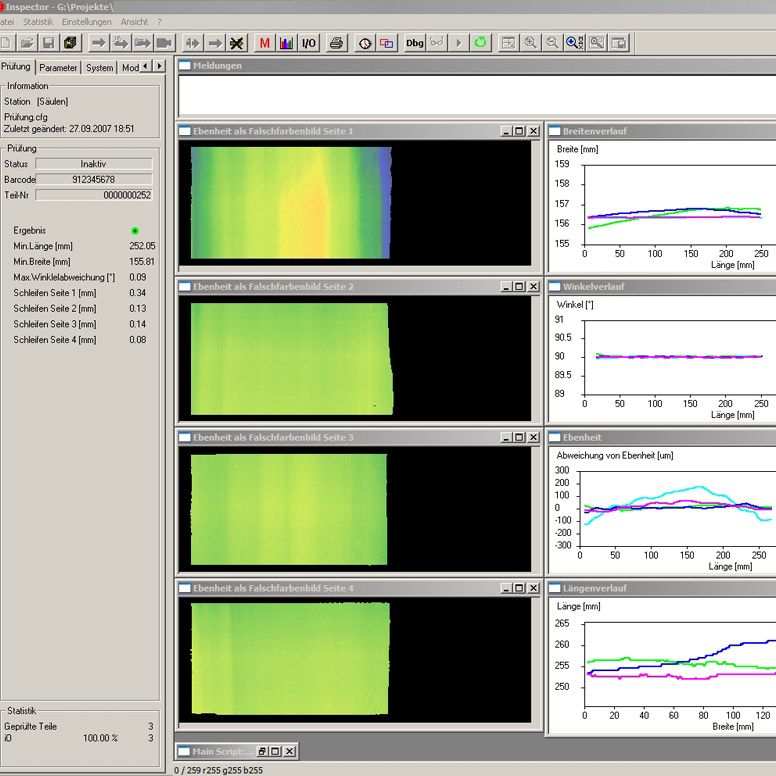The image size is (776, 776).
Task: Click the clock icon in toolbar
Action: [365, 43]
